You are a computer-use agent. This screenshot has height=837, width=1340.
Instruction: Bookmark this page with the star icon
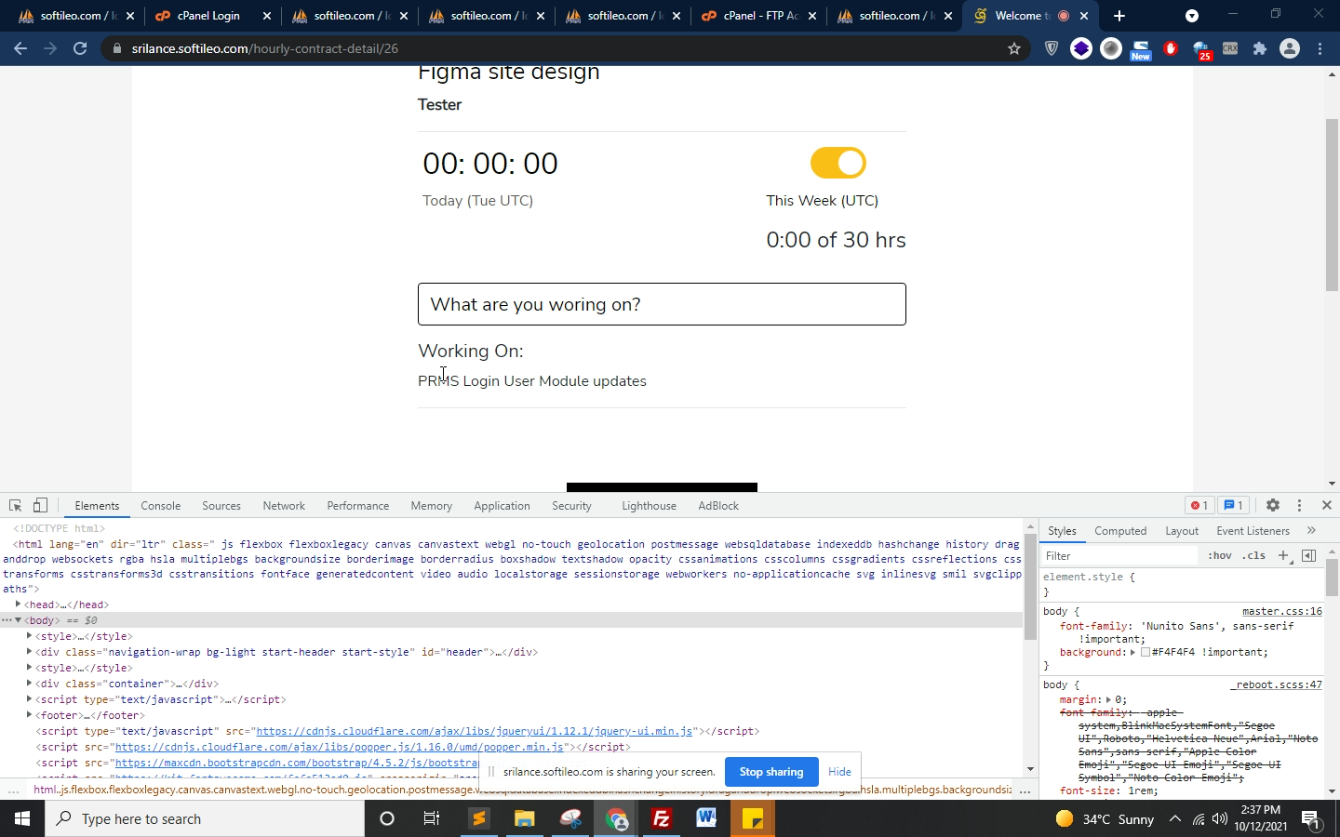click(1014, 48)
